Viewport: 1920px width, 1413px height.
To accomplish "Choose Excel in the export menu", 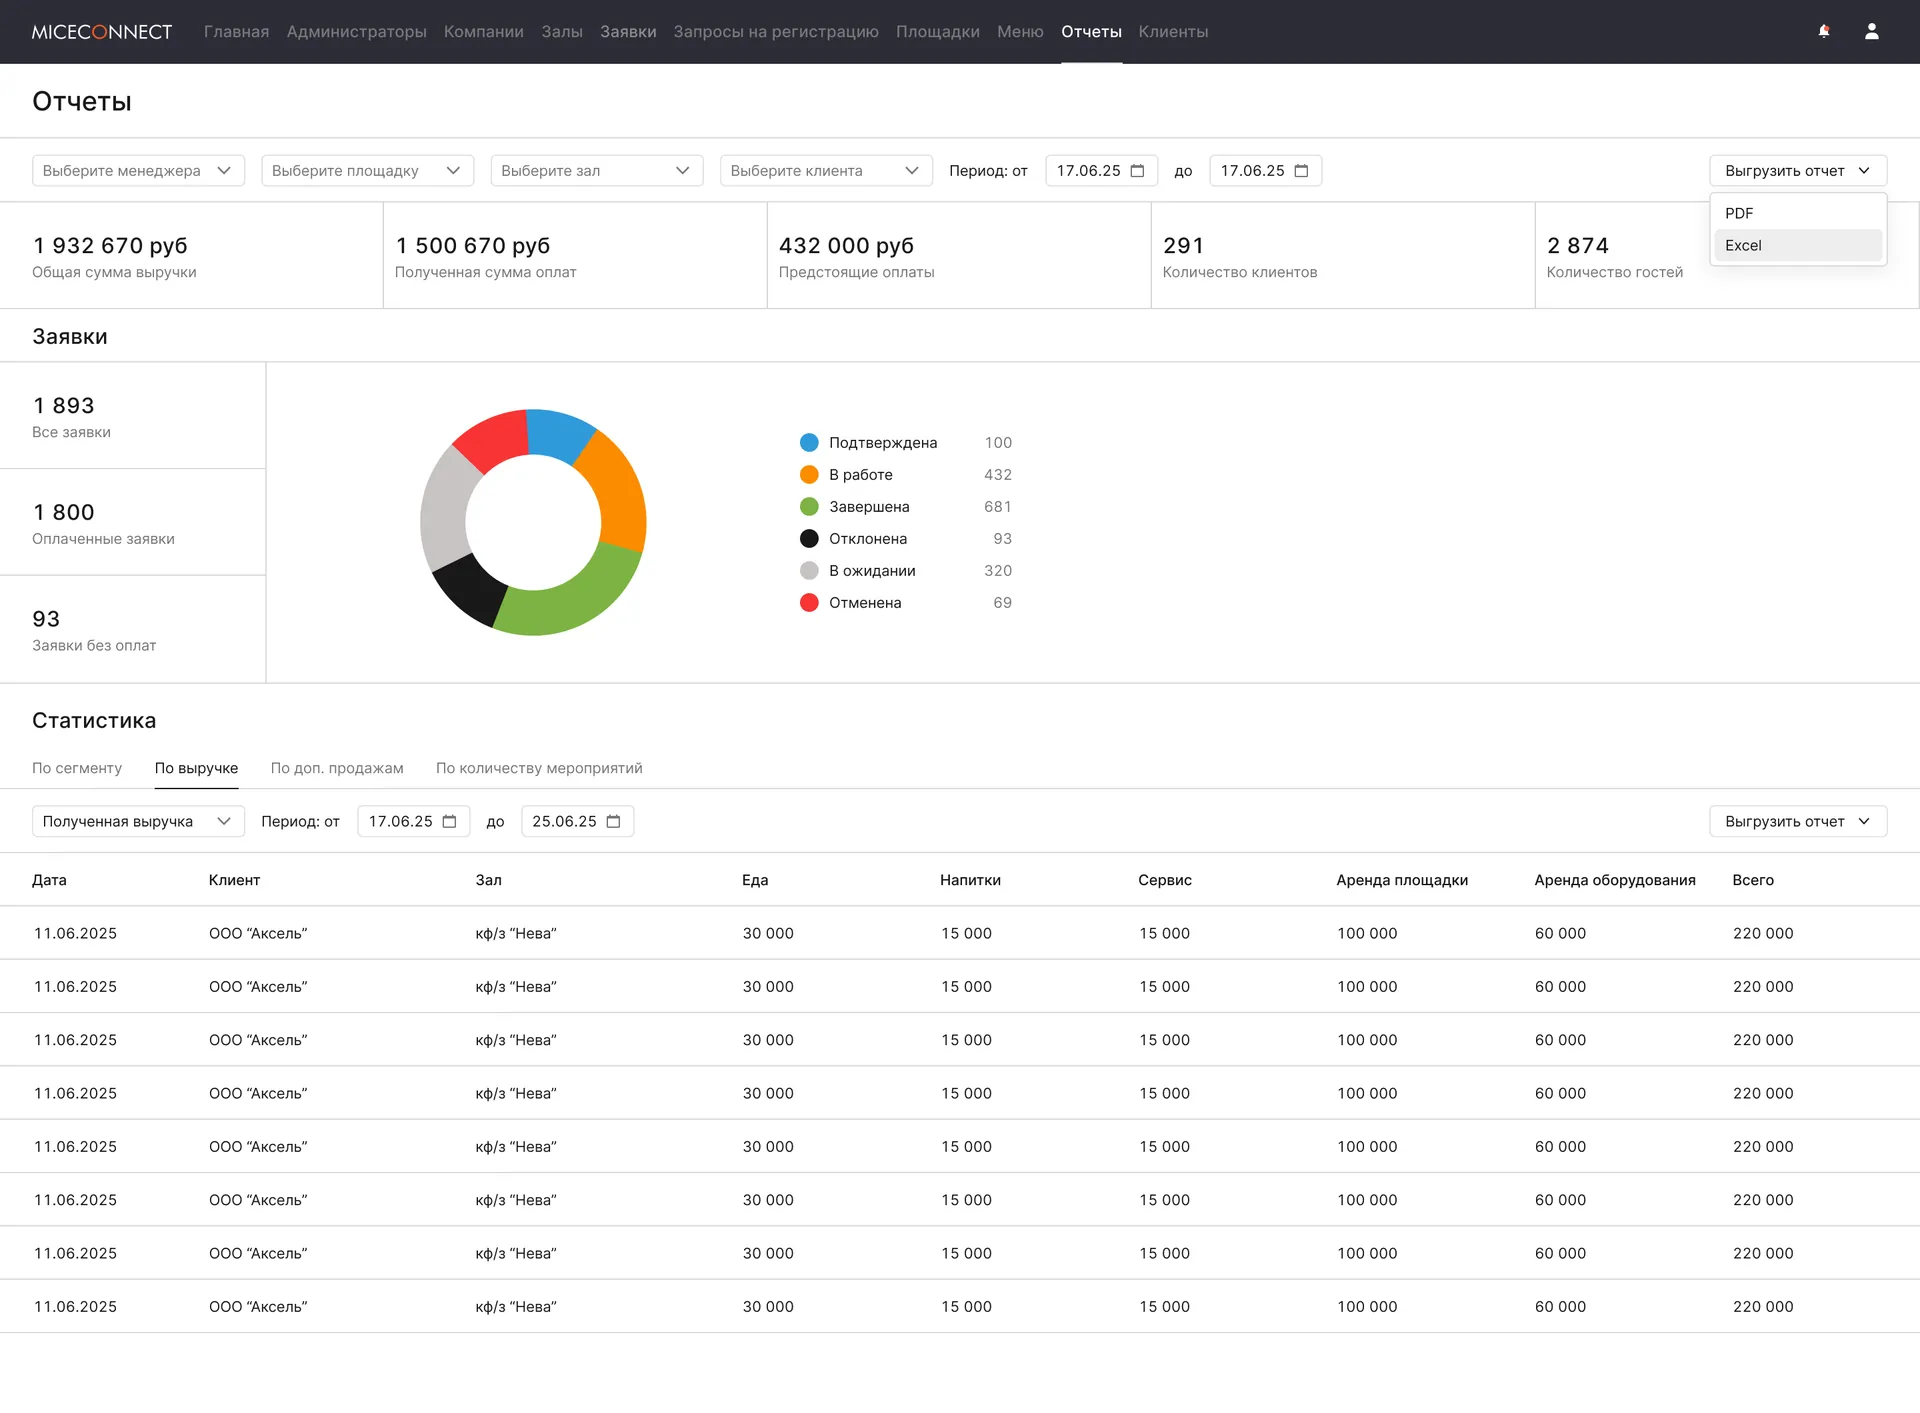I will pos(1798,245).
